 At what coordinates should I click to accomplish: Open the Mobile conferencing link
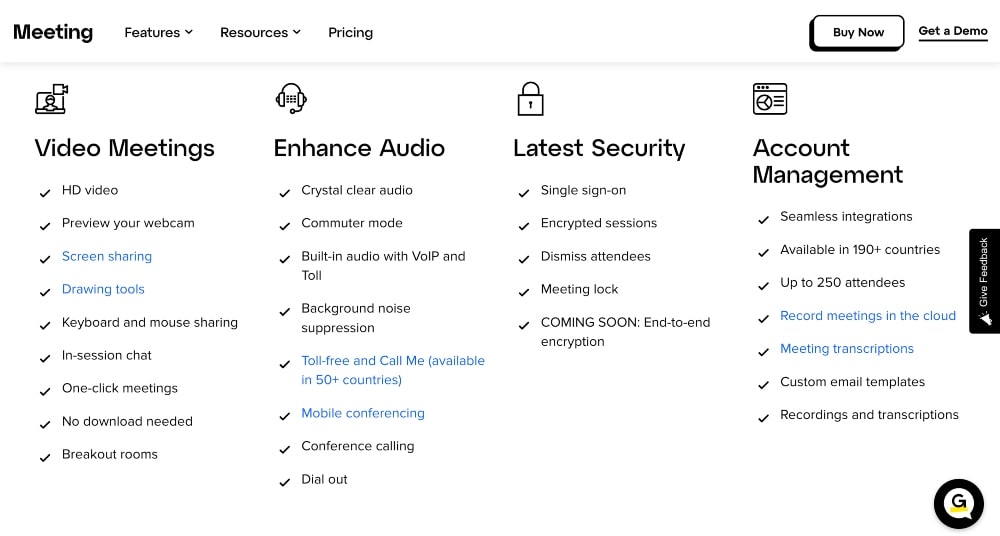point(363,413)
